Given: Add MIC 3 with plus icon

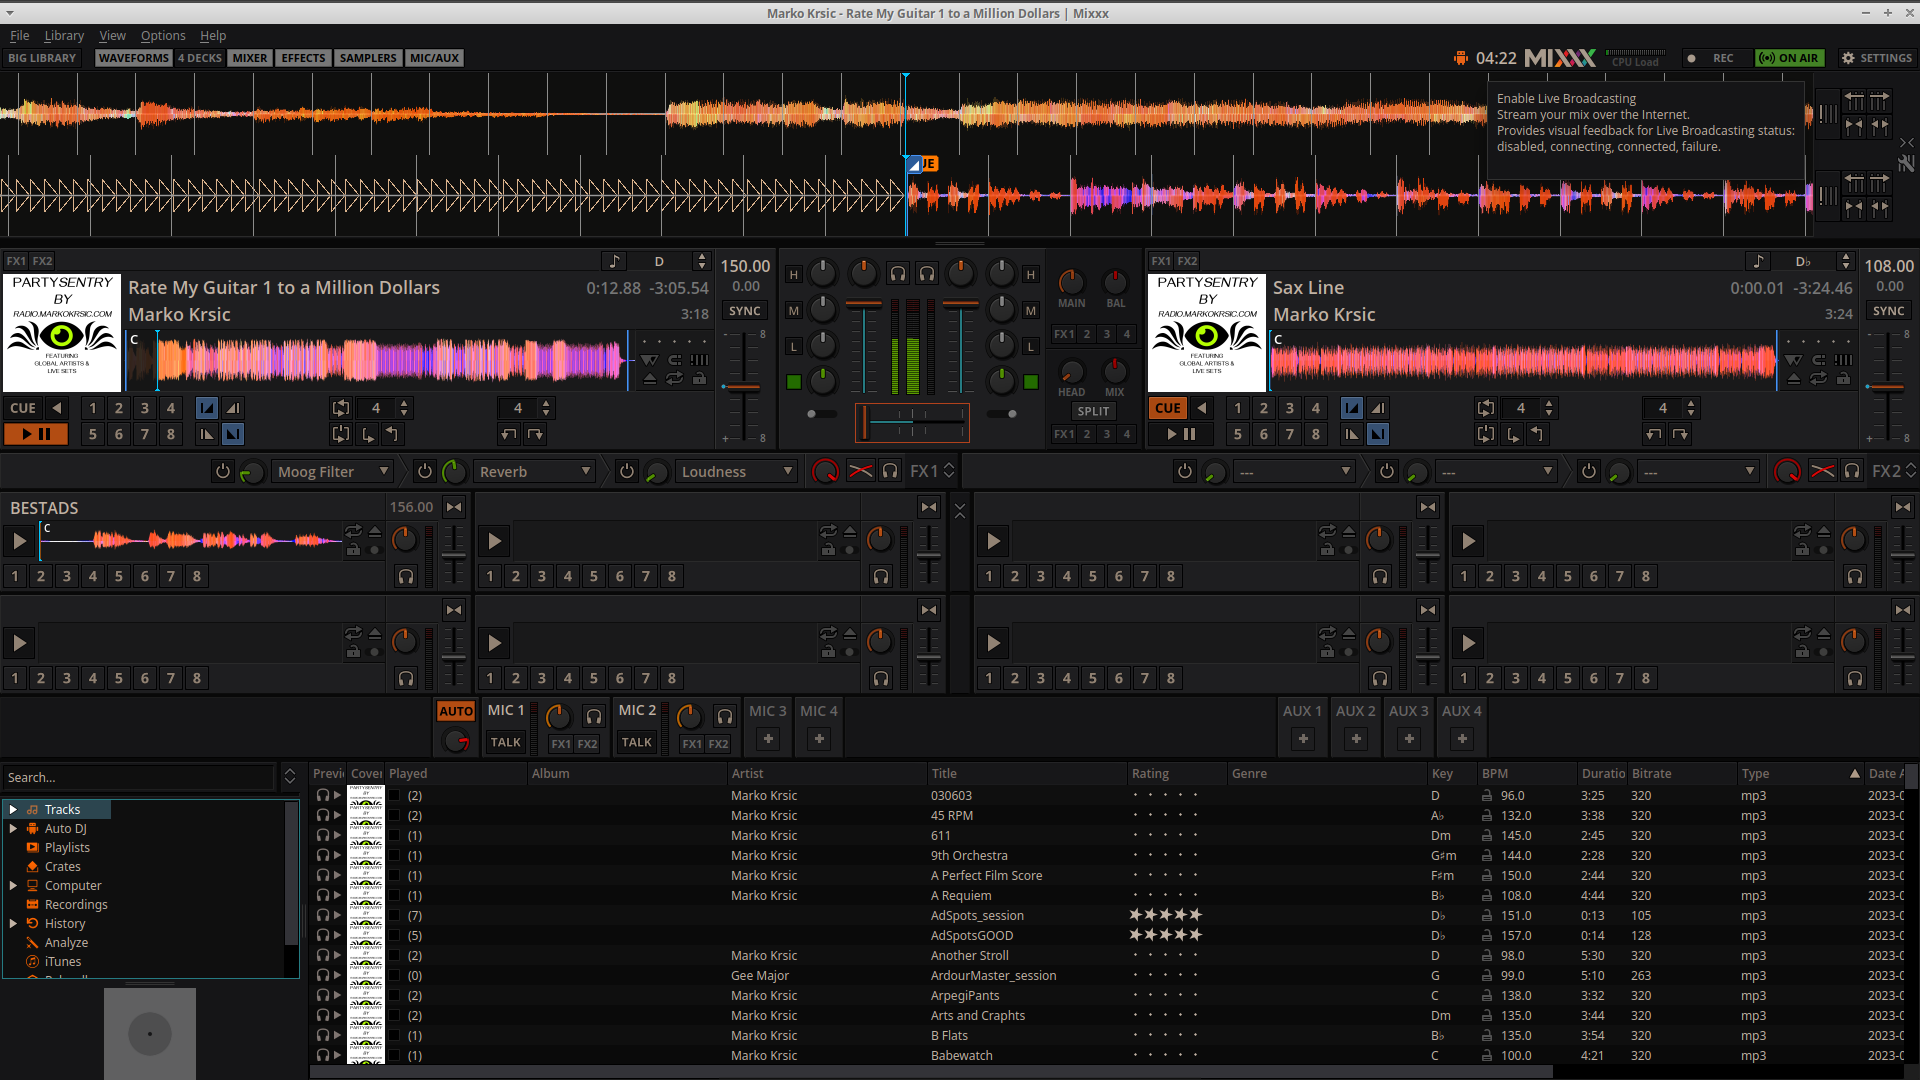Looking at the screenshot, I should tap(768, 739).
